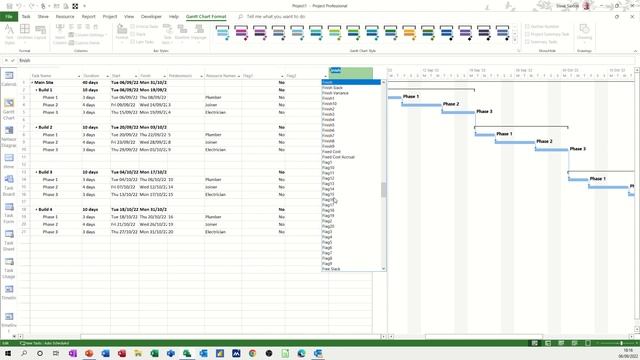Open Microsoft Edge from the taskbar
Viewport: 640px width, 360px height.
[x=301, y=353]
